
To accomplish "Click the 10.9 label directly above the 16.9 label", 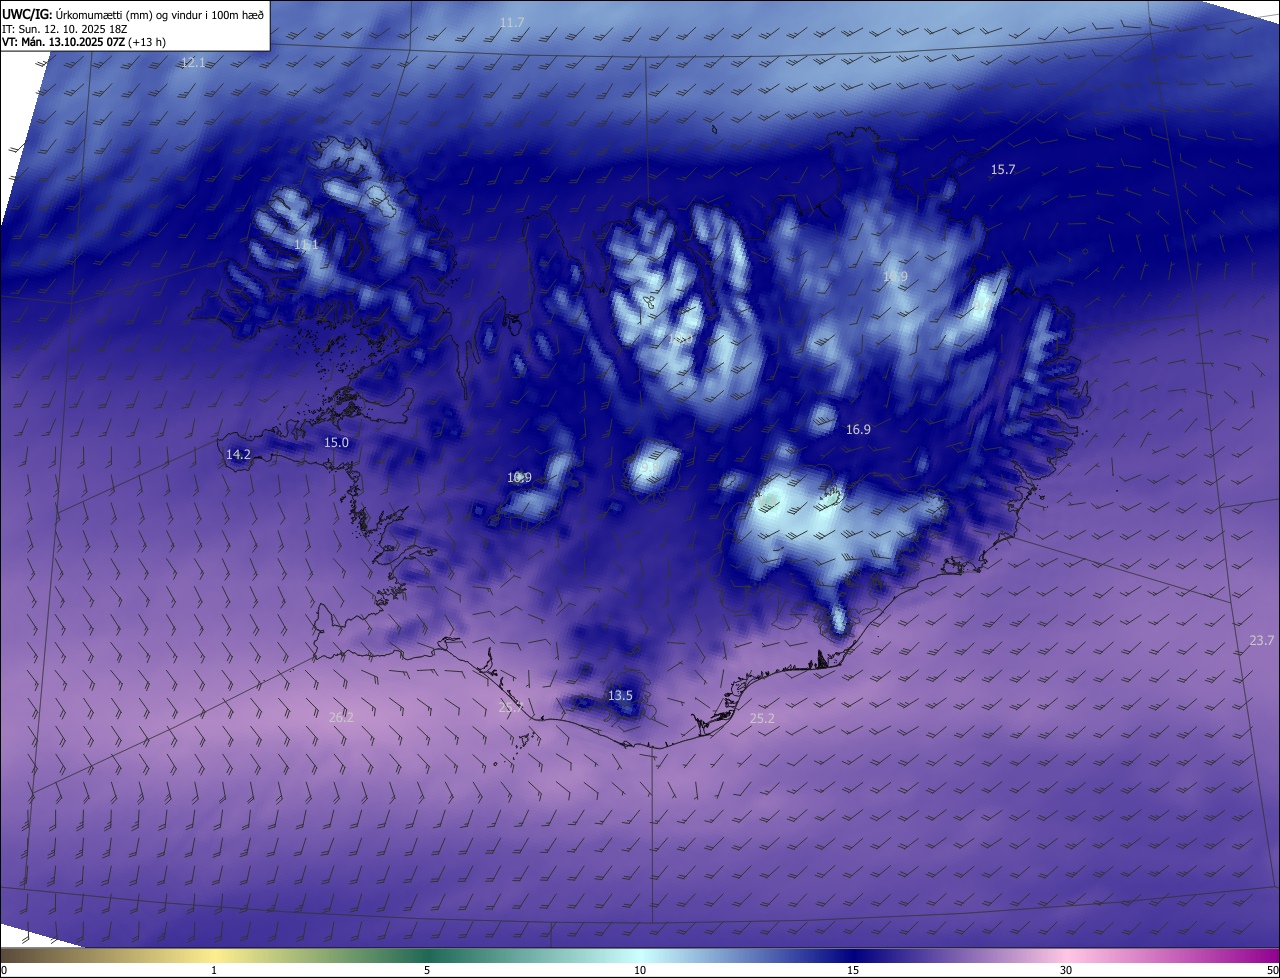I will [895, 277].
